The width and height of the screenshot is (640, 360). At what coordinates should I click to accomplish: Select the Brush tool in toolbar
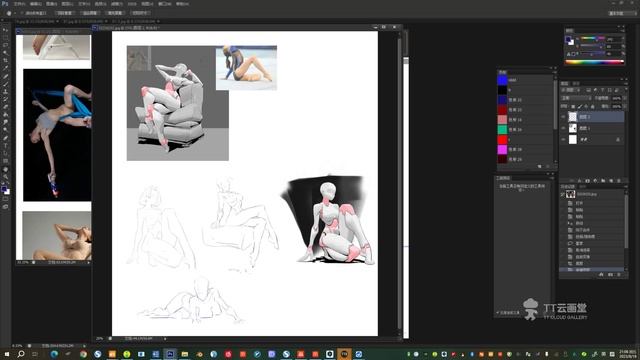pos(6,84)
